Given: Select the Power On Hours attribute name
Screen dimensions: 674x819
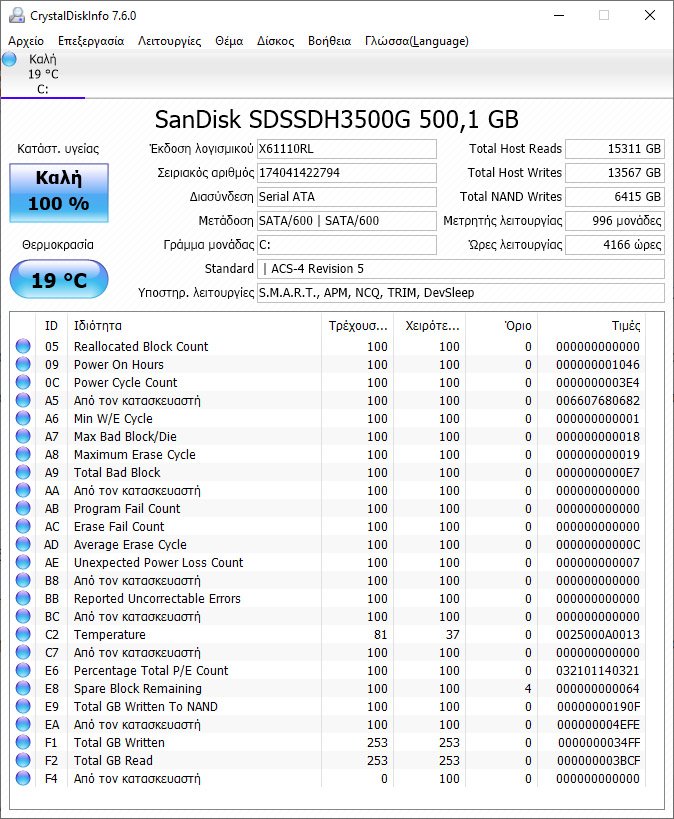Looking at the screenshot, I should tap(119, 365).
